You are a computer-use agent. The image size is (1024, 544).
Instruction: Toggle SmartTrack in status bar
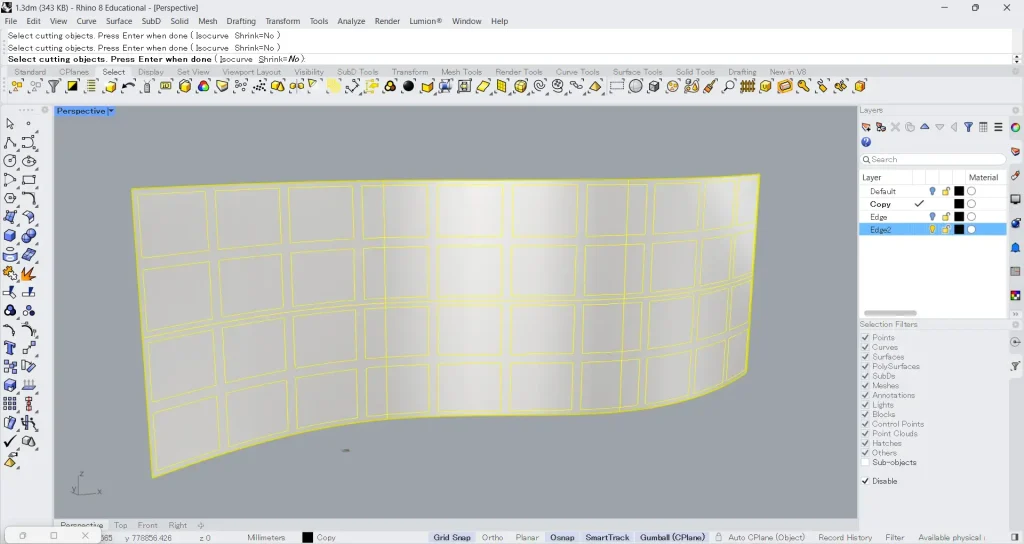point(607,537)
